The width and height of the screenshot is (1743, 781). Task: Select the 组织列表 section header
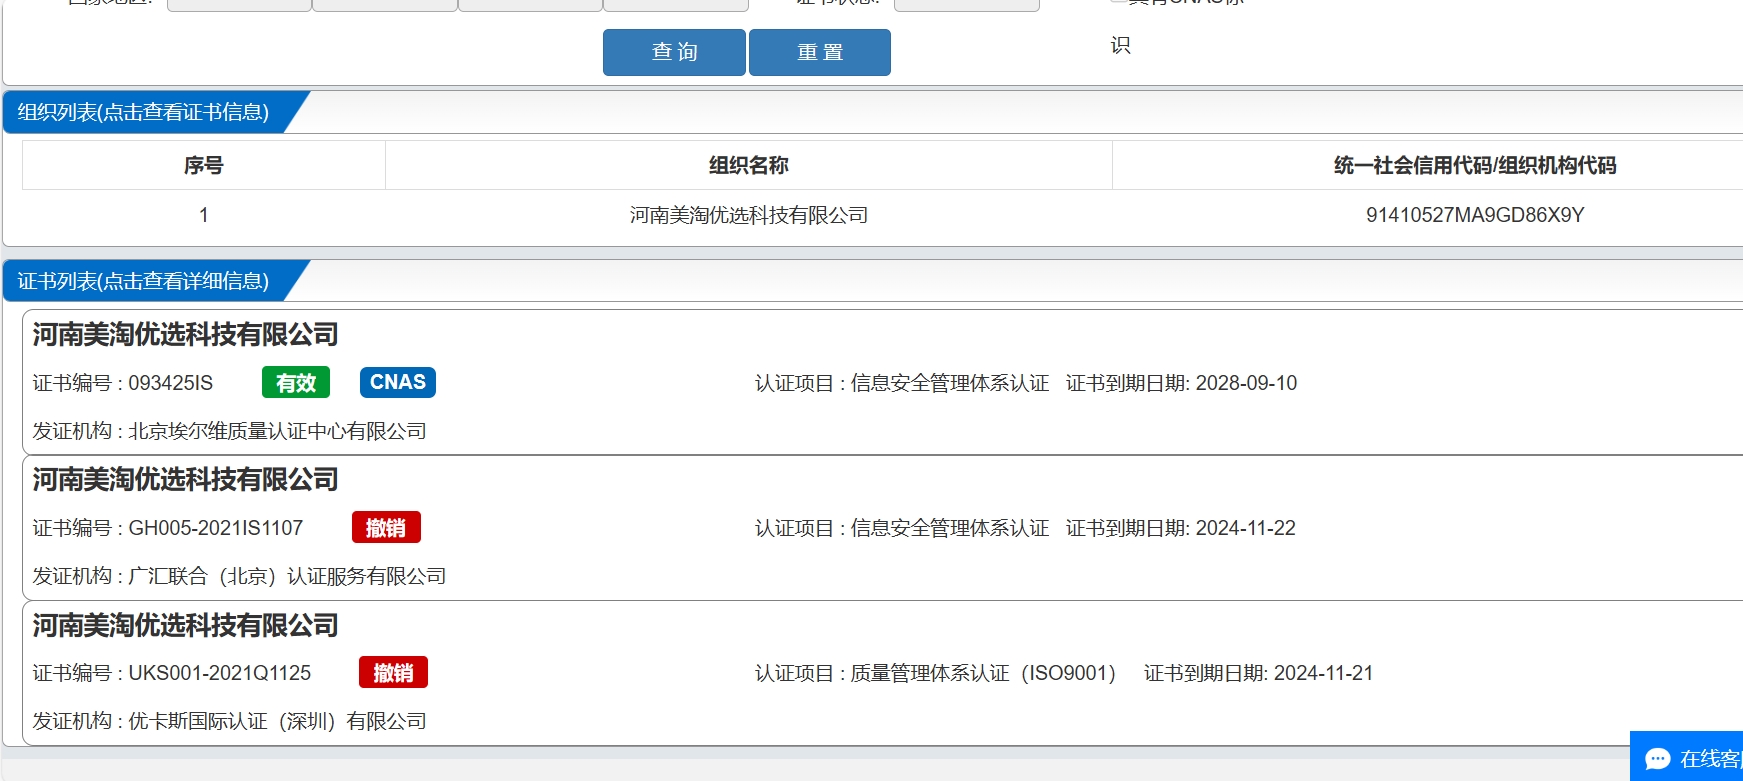(143, 112)
